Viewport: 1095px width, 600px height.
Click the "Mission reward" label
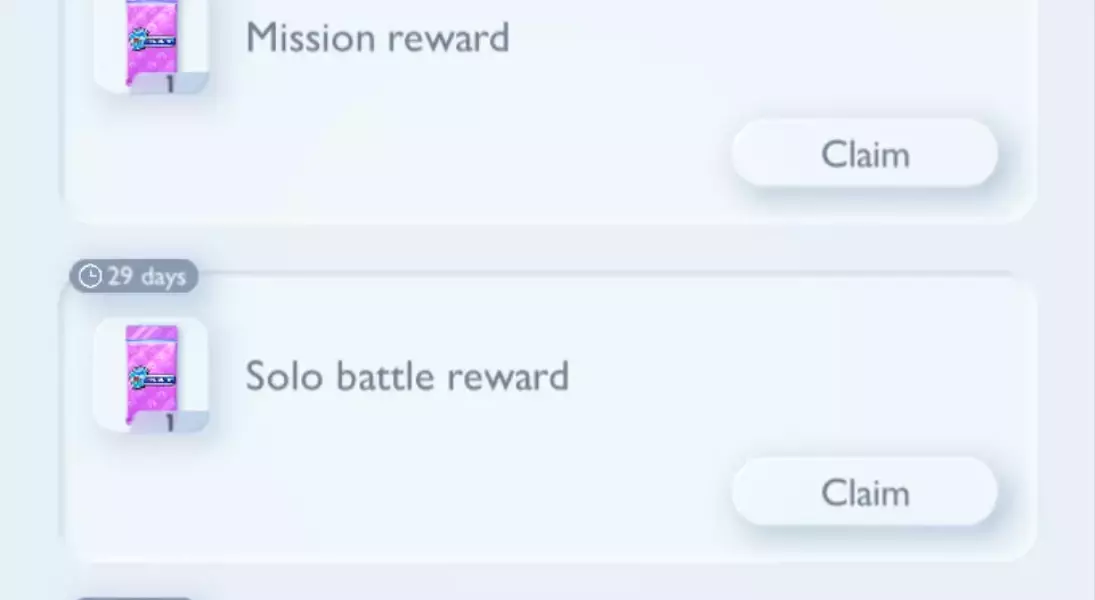click(x=377, y=38)
